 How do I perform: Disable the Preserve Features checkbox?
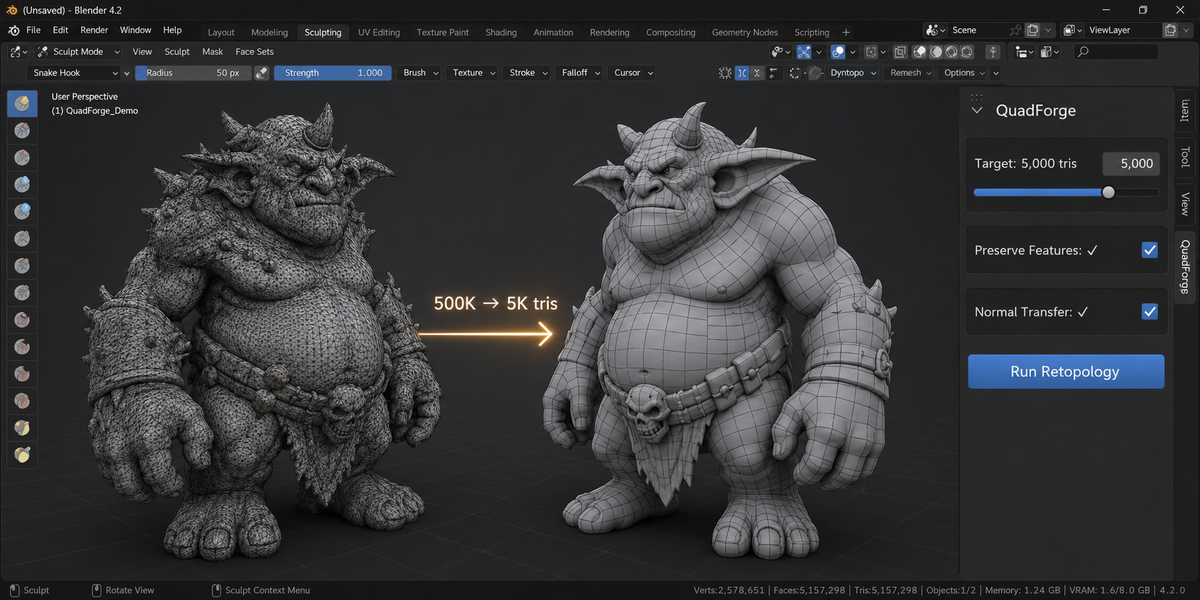tap(1150, 250)
